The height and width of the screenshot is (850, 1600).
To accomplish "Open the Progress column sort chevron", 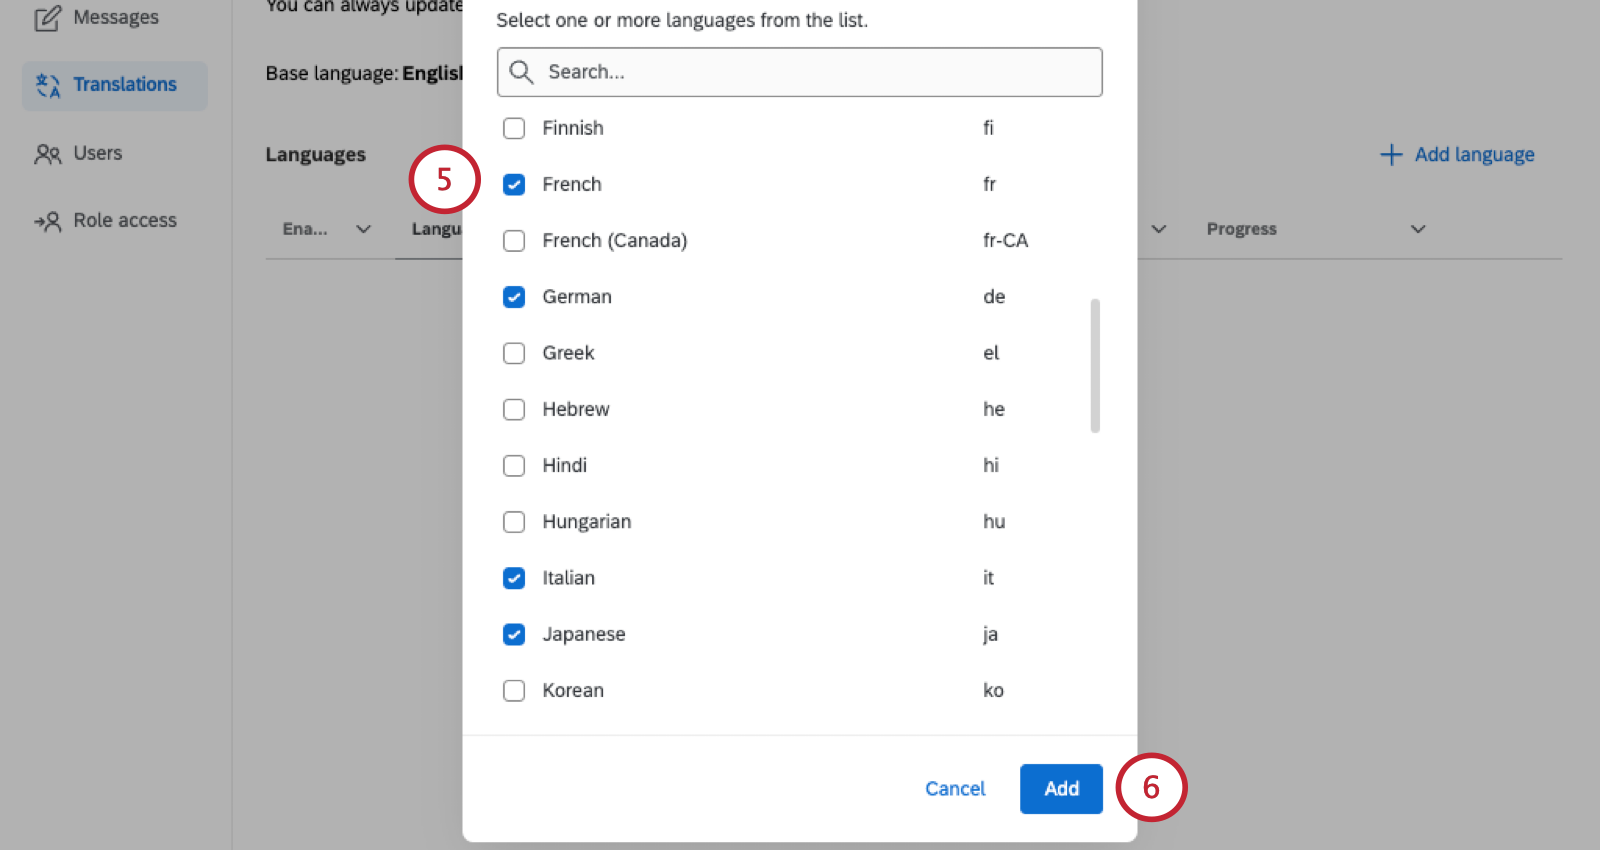I will (1418, 229).
